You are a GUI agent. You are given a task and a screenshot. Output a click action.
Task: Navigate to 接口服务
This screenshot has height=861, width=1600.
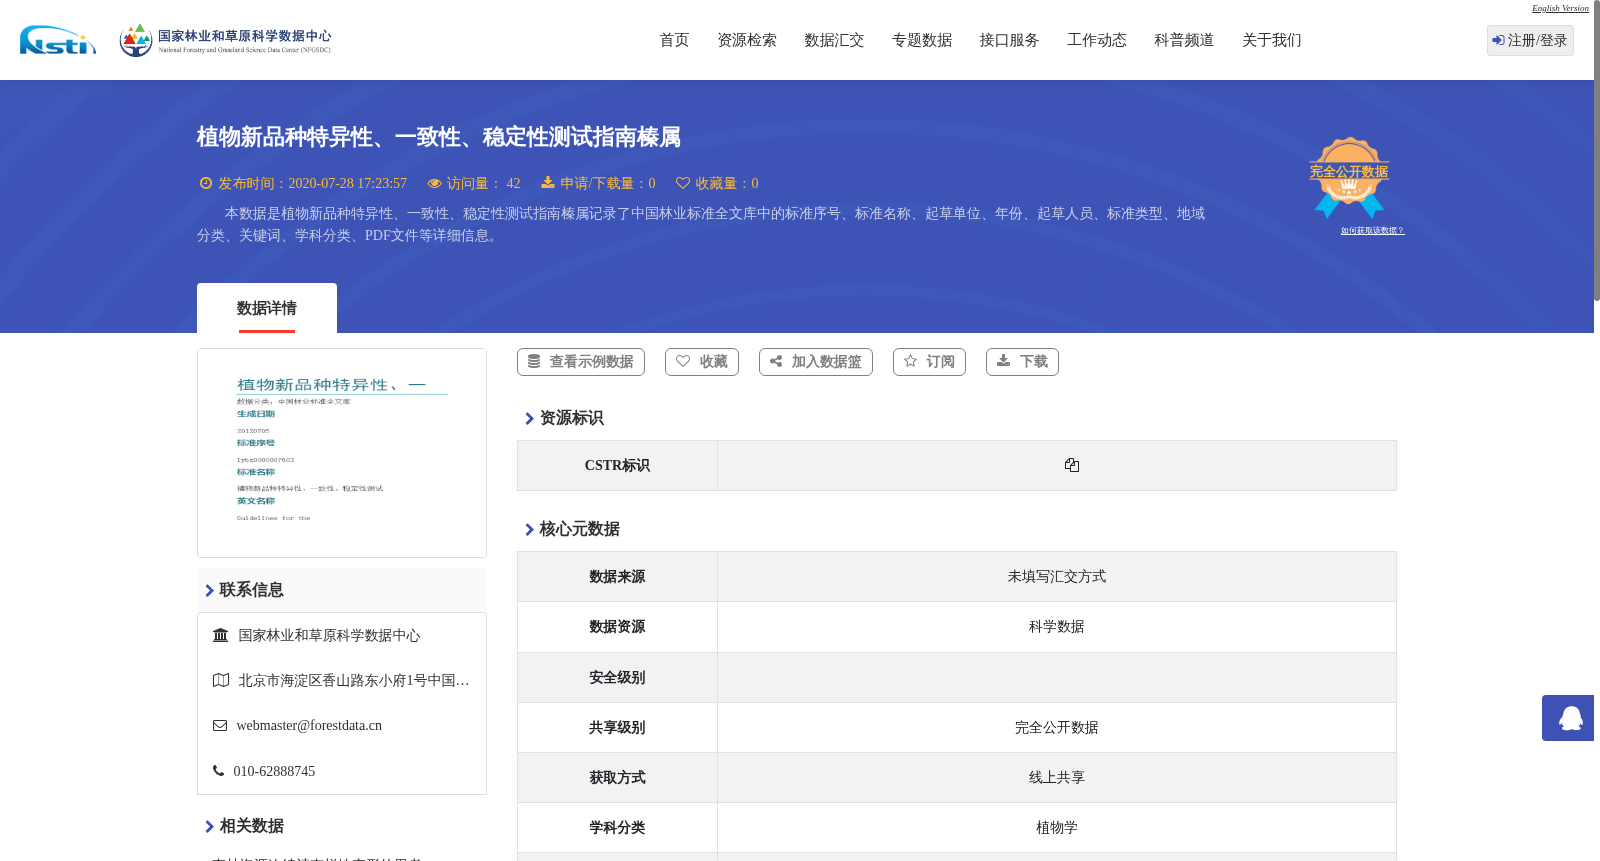pos(1009,40)
